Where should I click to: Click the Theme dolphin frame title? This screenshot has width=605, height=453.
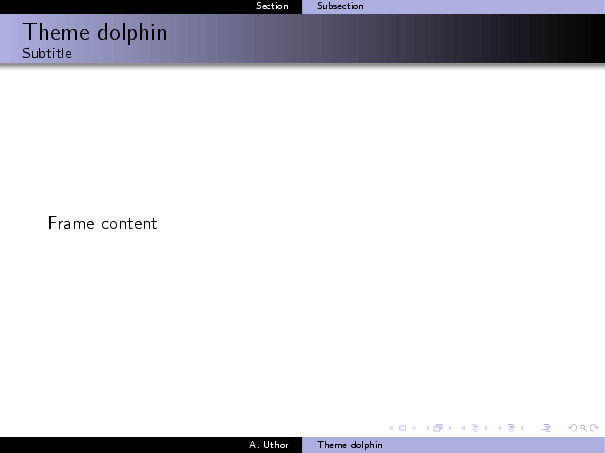pyautogui.click(x=95, y=32)
